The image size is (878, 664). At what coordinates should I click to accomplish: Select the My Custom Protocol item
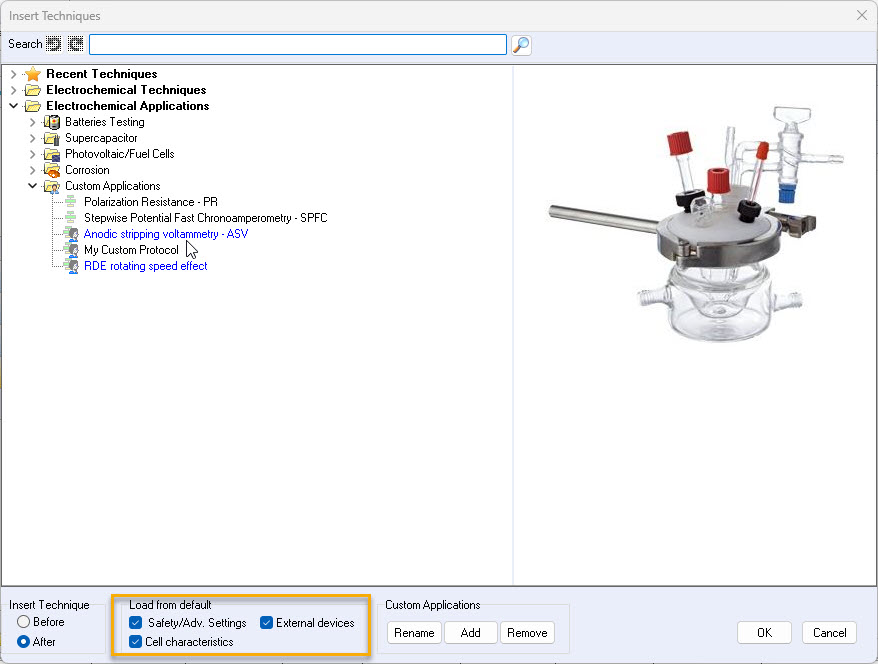coord(131,250)
